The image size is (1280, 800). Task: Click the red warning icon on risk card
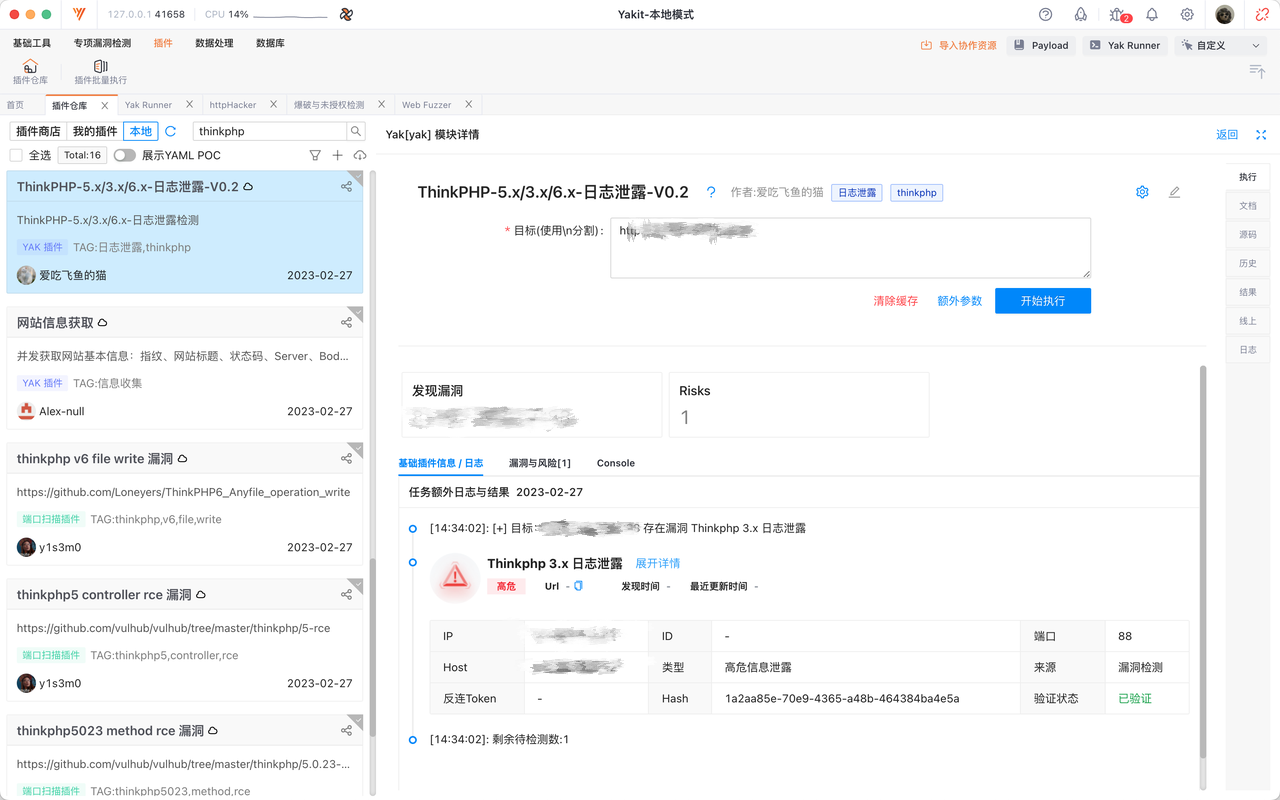click(455, 576)
